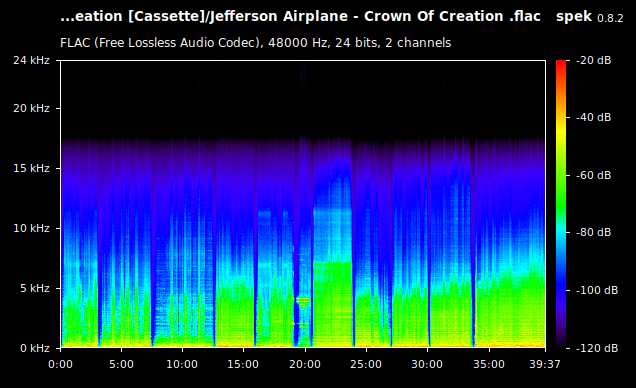This screenshot has height=388, width=636.
Task: Click the 0:00 time axis label
Action: 60,364
